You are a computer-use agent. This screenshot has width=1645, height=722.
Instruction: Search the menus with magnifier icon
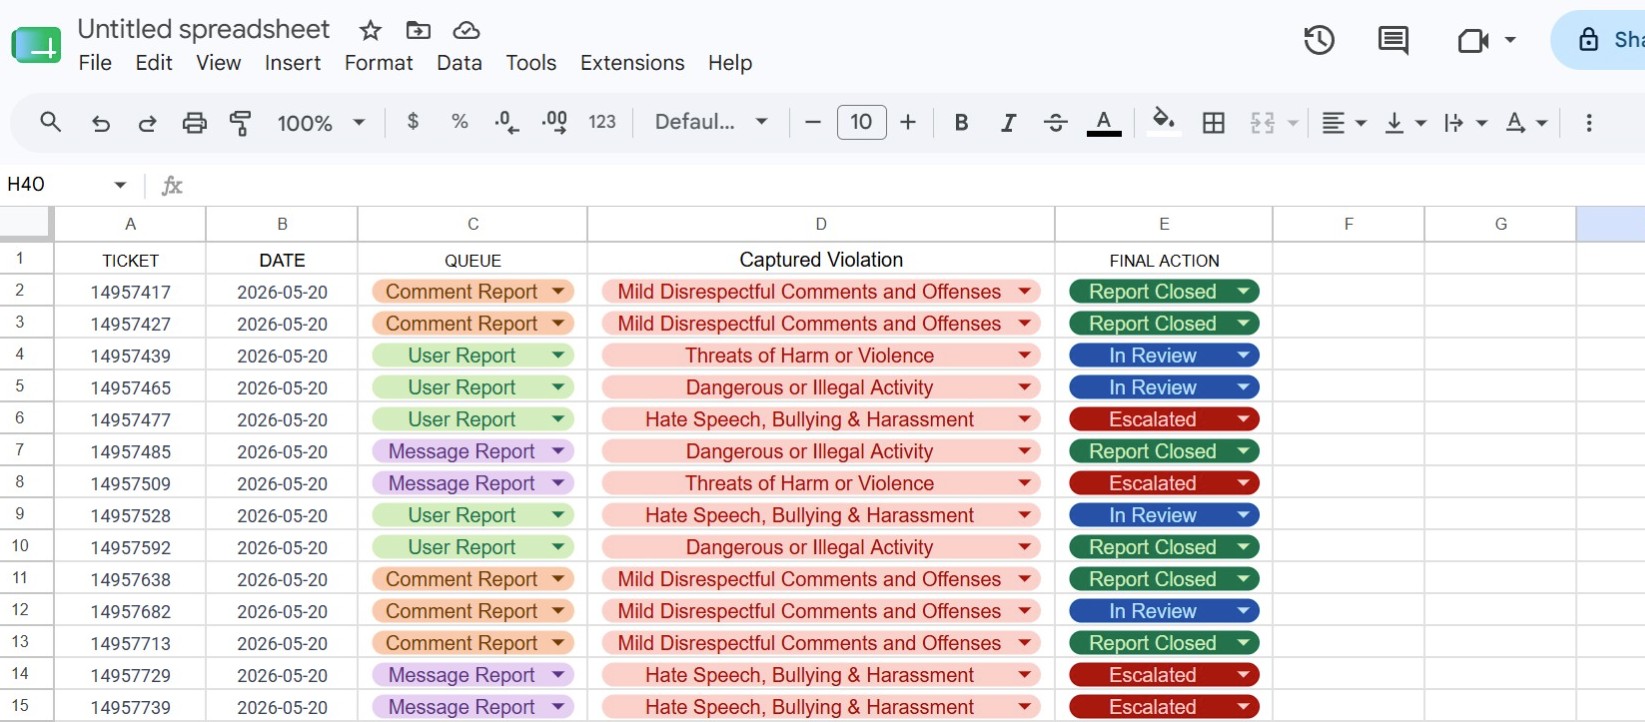pyautogui.click(x=50, y=122)
